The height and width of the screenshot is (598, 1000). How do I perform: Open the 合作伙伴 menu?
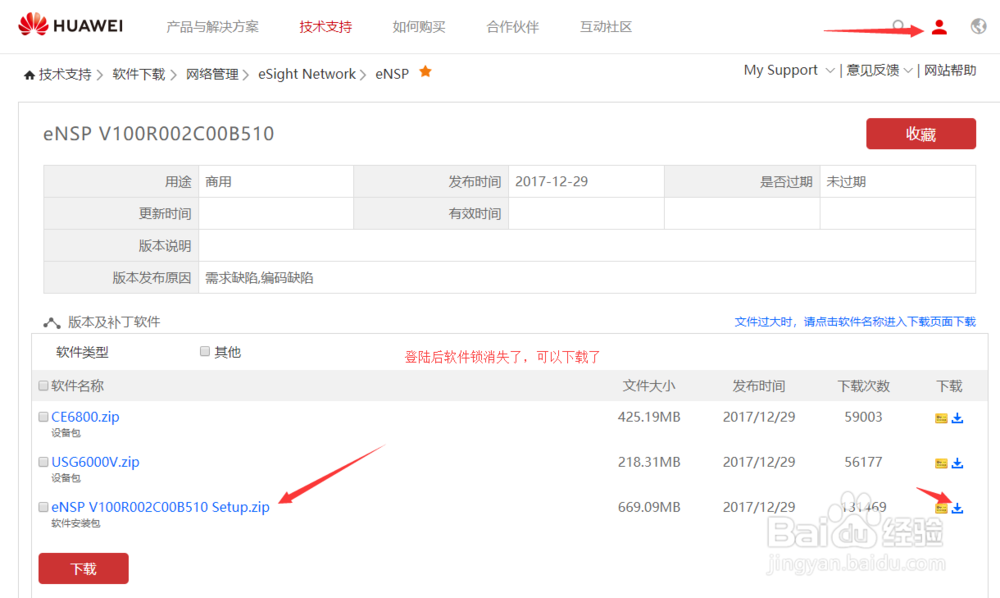512,27
